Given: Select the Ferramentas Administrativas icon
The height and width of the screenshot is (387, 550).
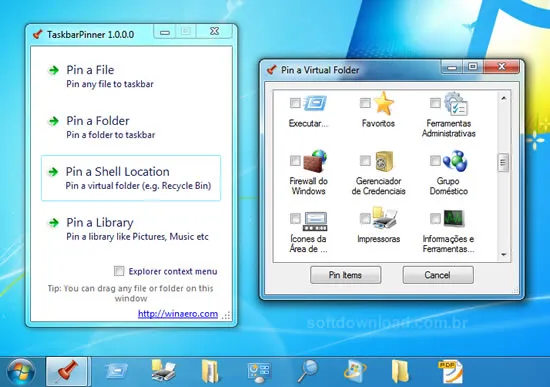Looking at the screenshot, I should (x=455, y=103).
